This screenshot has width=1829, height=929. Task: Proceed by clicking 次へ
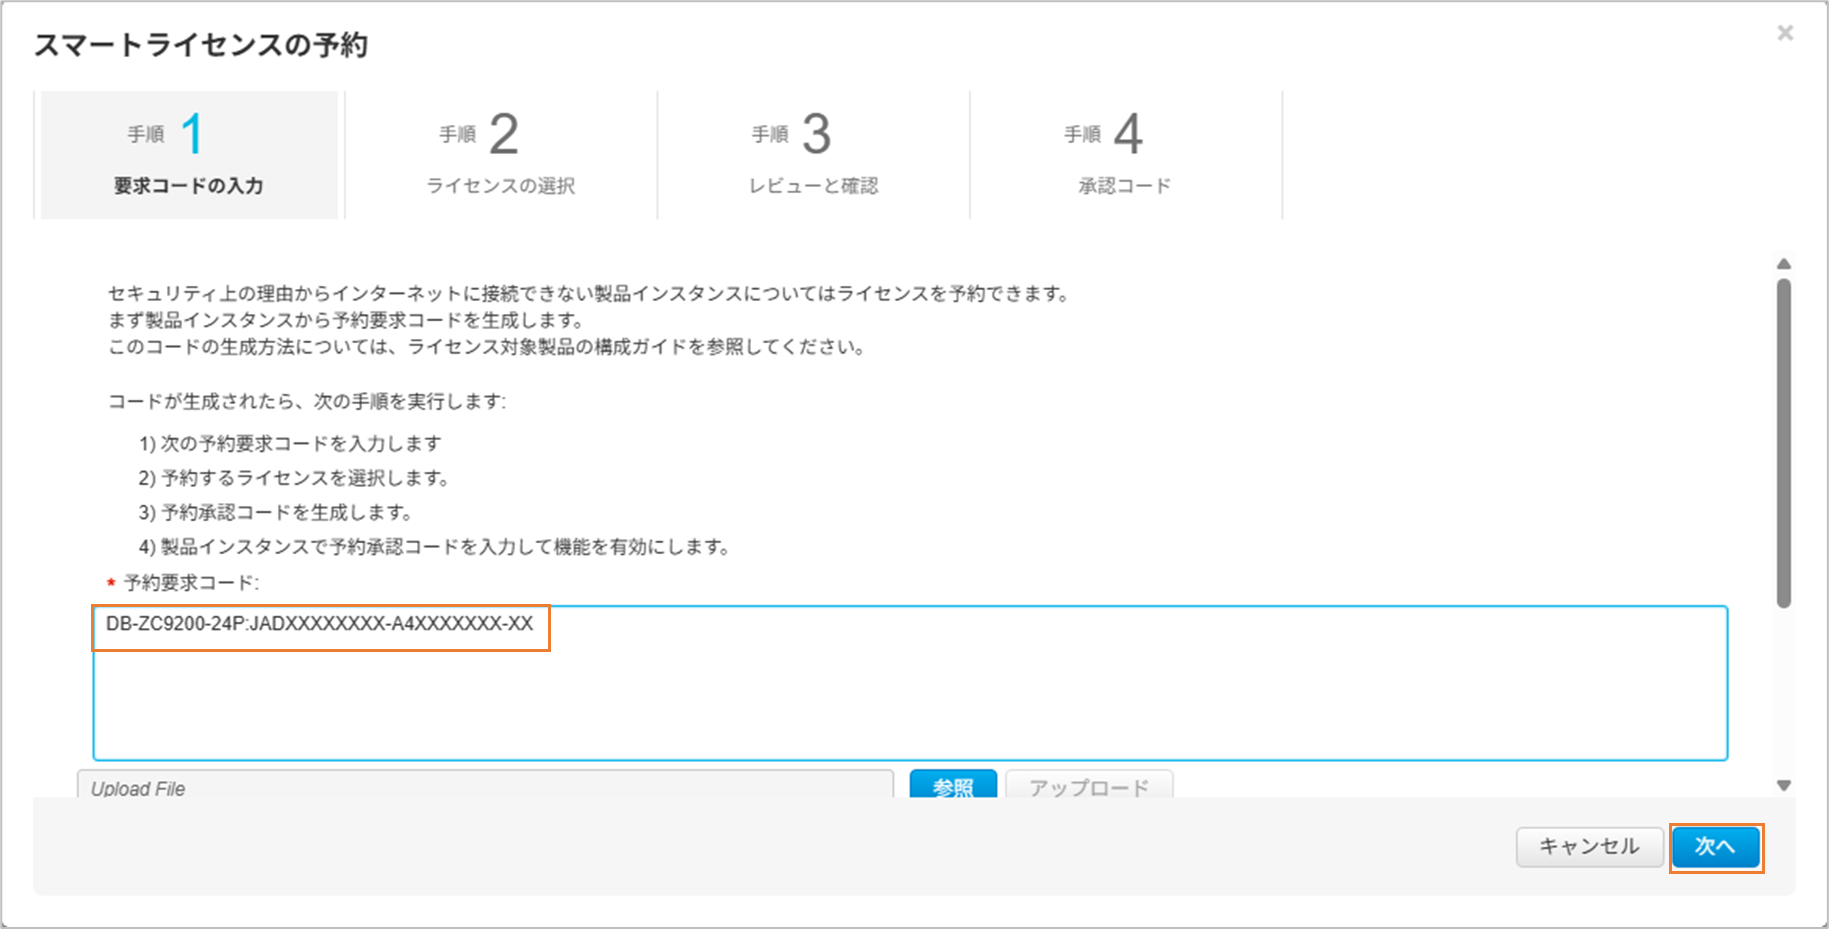click(x=1715, y=847)
